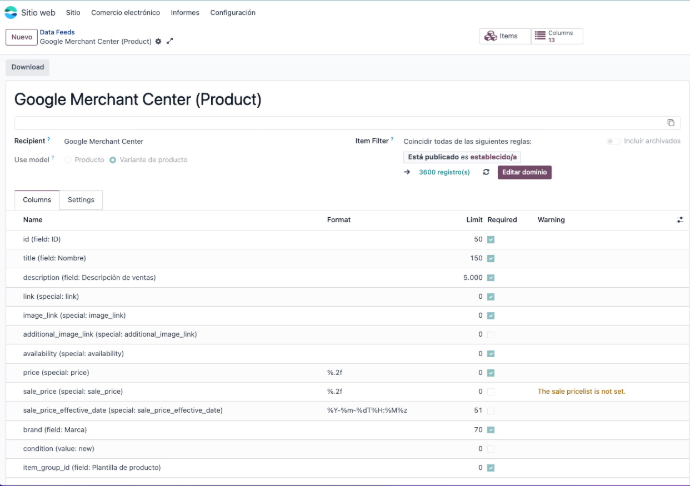The image size is (690, 486).
Task: Open the gear actions menu beside record name
Action: pyautogui.click(x=158, y=41)
